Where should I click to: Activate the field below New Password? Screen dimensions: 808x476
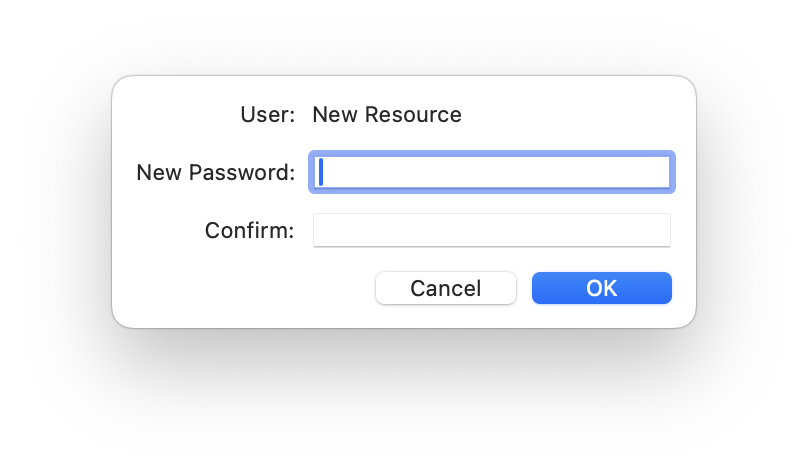tap(492, 230)
